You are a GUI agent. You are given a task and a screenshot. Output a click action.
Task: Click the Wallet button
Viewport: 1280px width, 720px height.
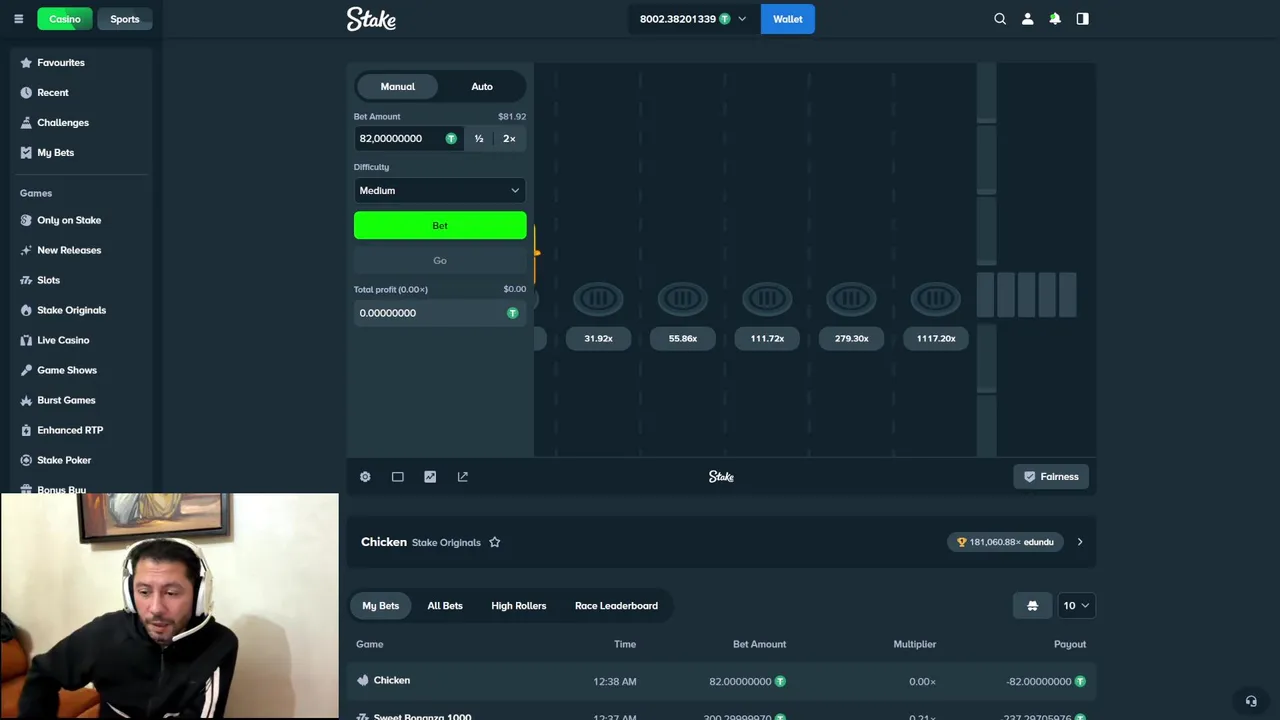click(788, 19)
